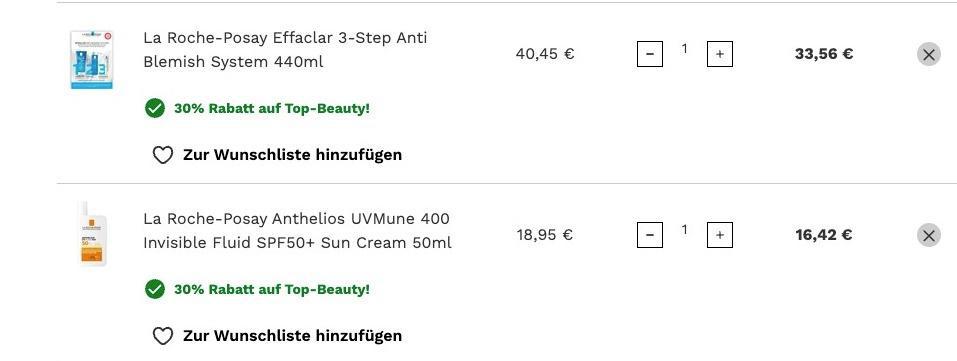Remove Effaclar 3-Step system from basket
Image resolution: width=957 pixels, height=361 pixels.
pos(928,54)
